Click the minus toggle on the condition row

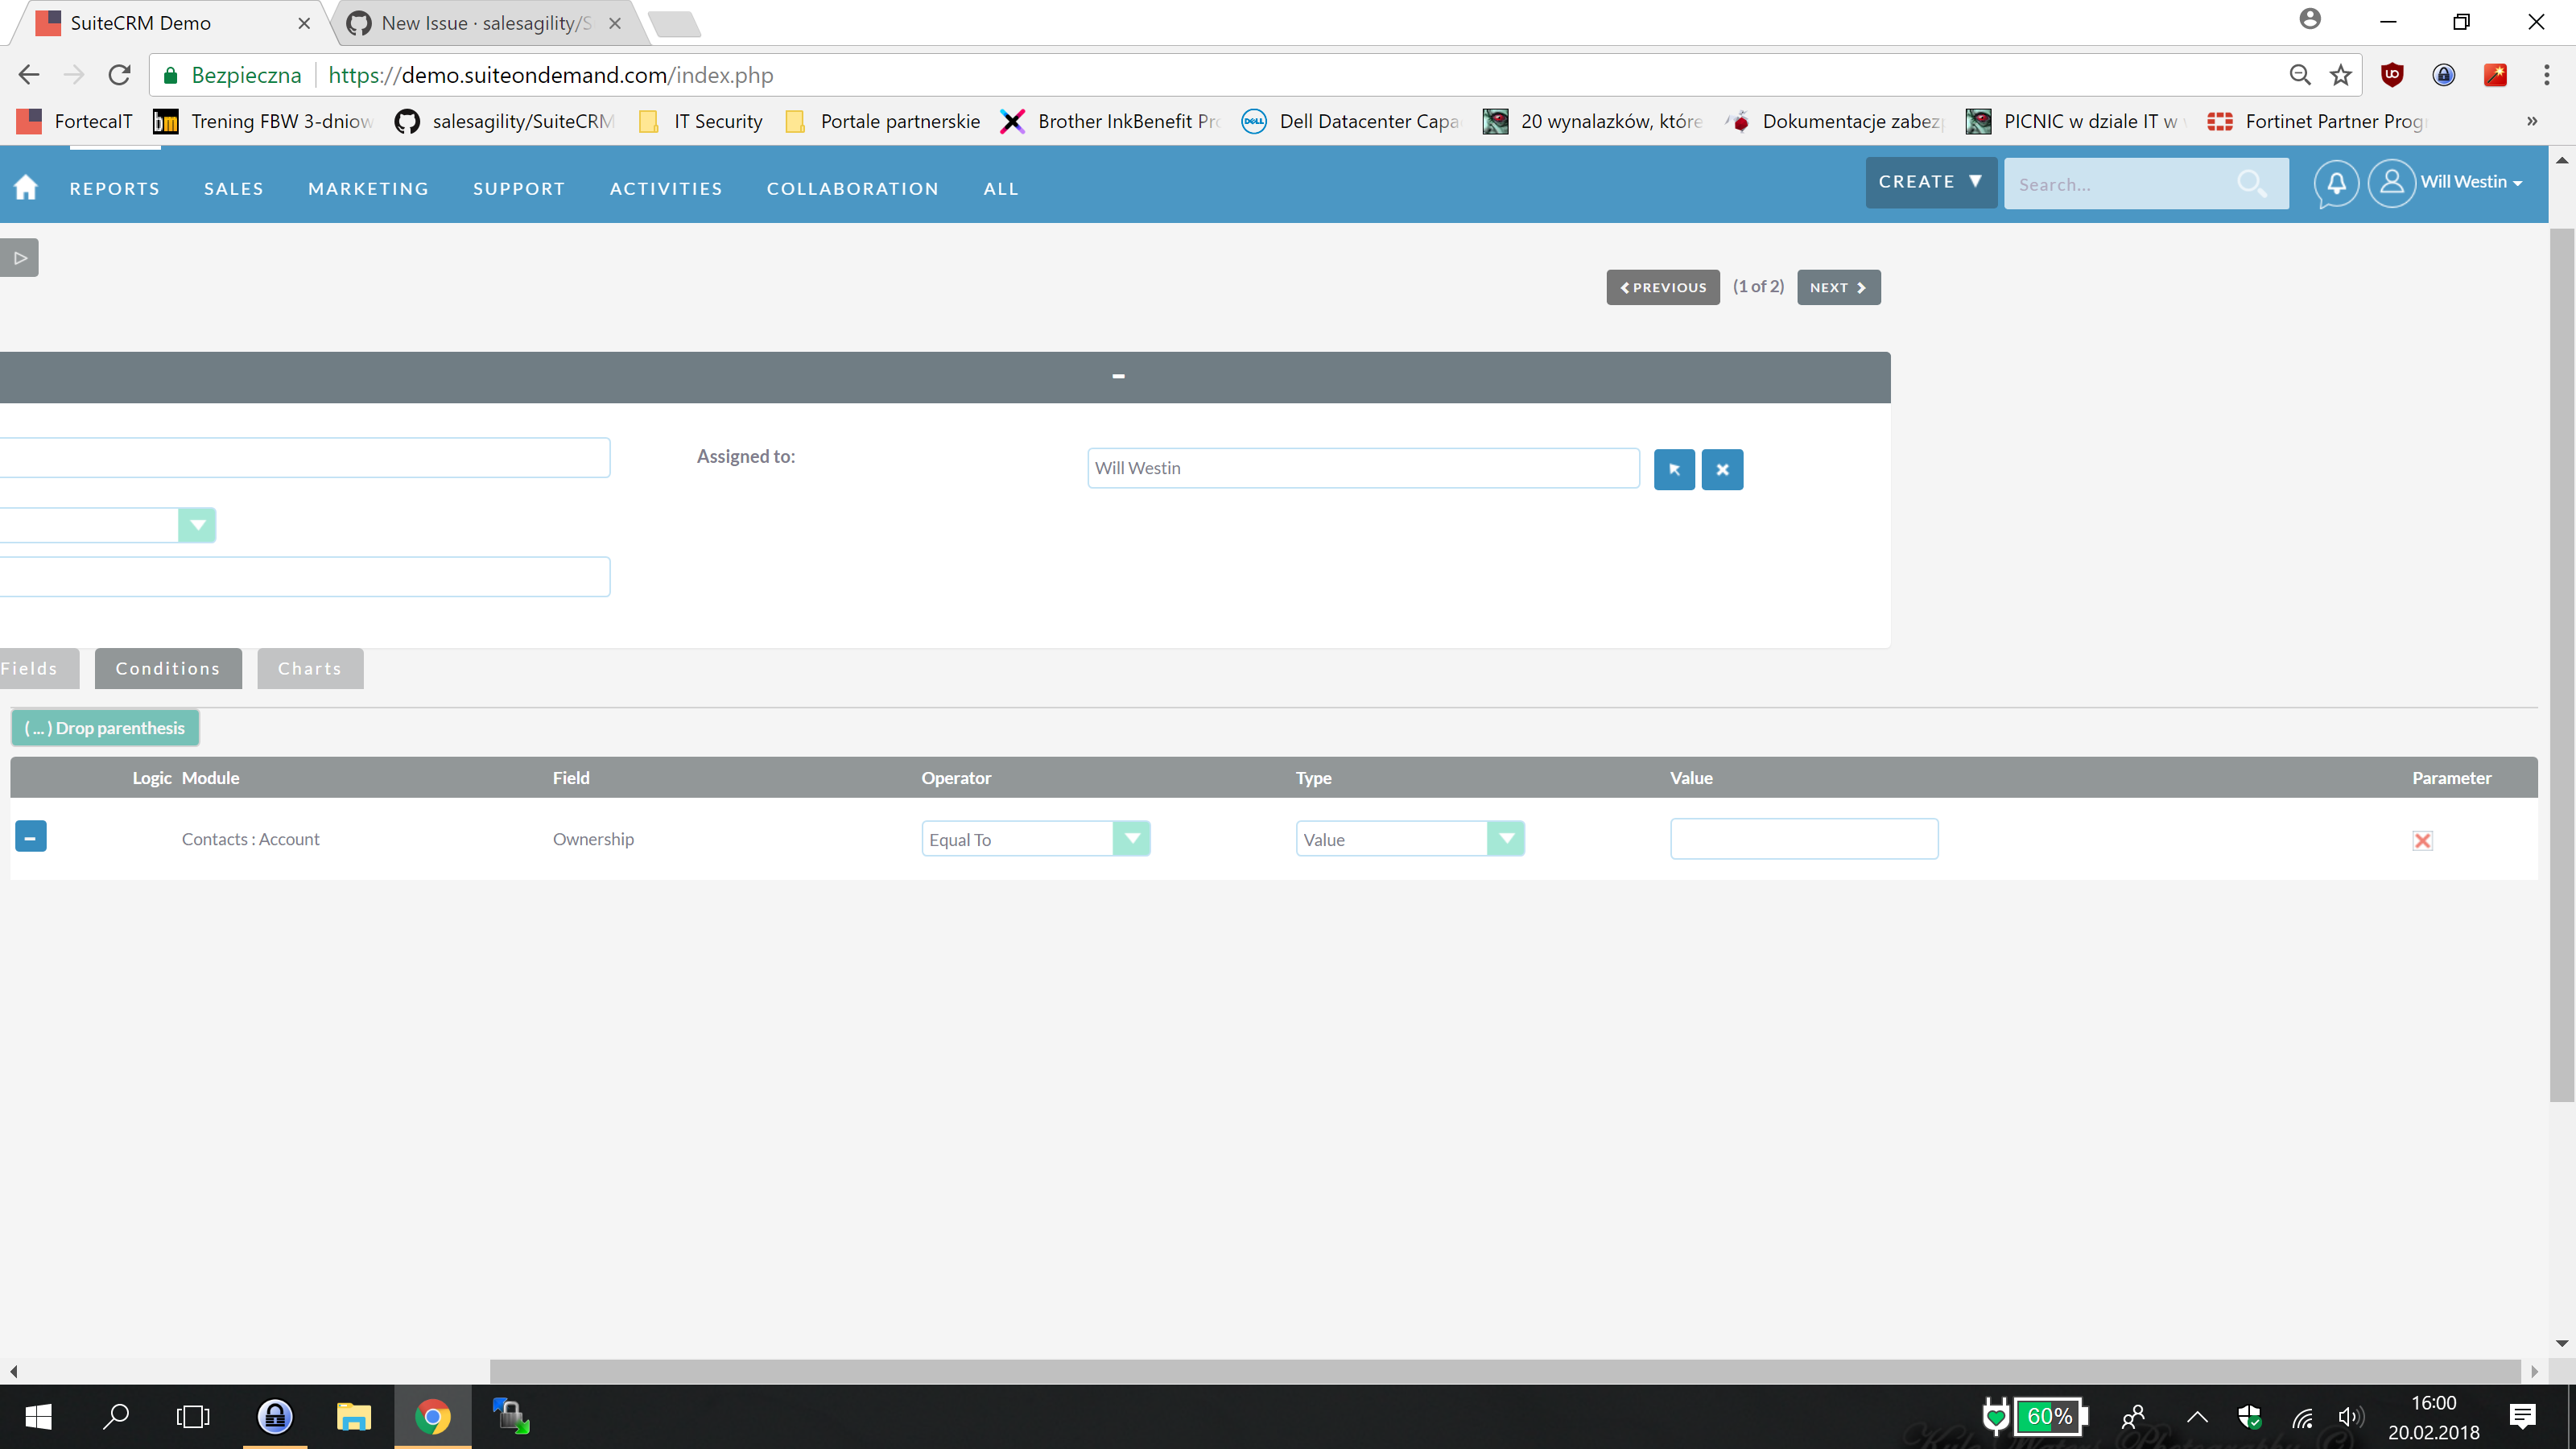point(30,837)
